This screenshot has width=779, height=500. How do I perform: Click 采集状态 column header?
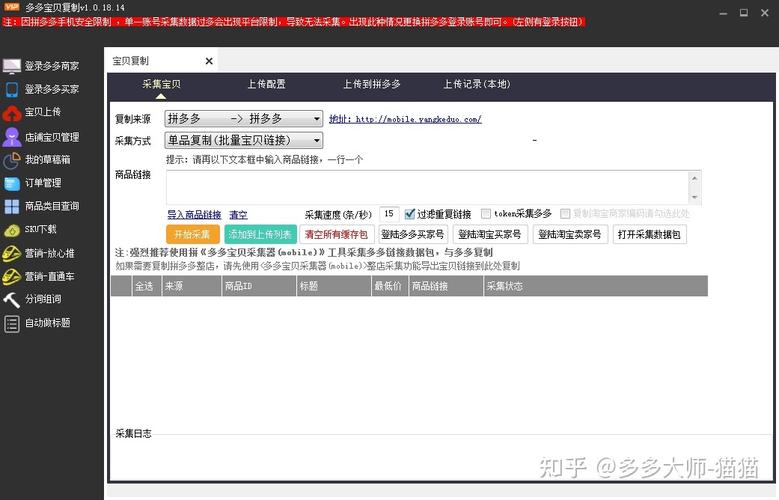click(596, 286)
